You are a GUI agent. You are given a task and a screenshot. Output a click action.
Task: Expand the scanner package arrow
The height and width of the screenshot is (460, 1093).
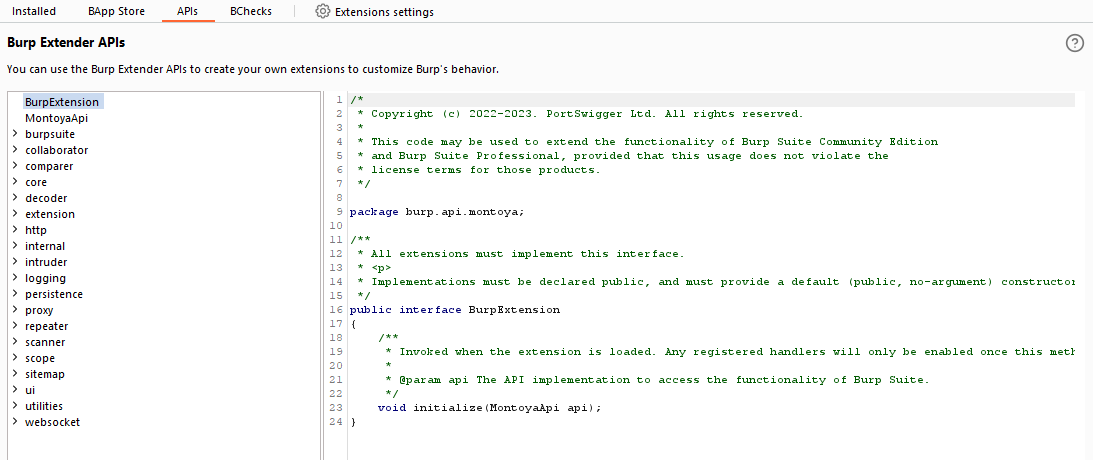pyautogui.click(x=15, y=342)
